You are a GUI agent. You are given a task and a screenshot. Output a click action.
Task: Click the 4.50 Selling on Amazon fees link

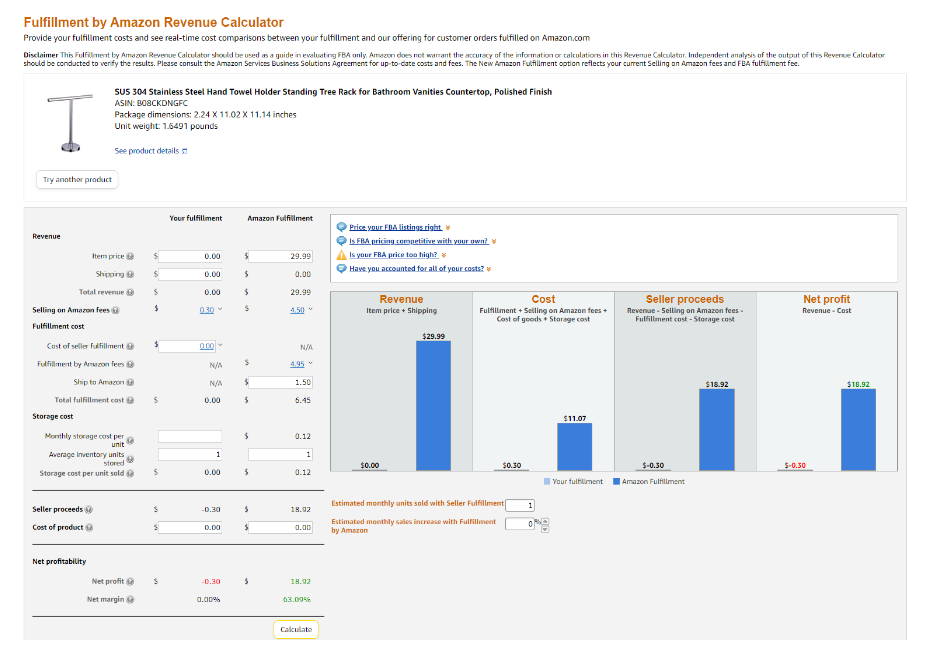[297, 310]
